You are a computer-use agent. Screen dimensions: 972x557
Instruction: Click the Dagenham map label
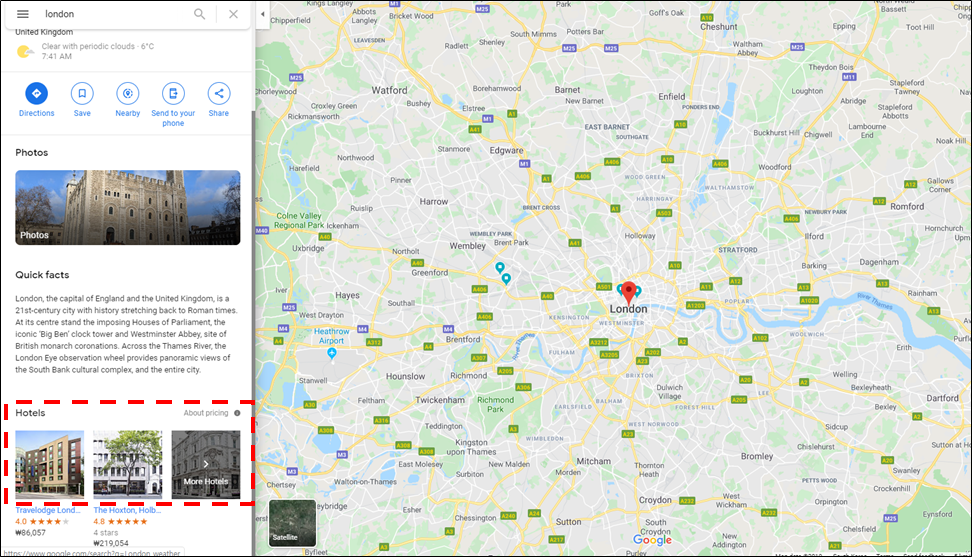878,262
